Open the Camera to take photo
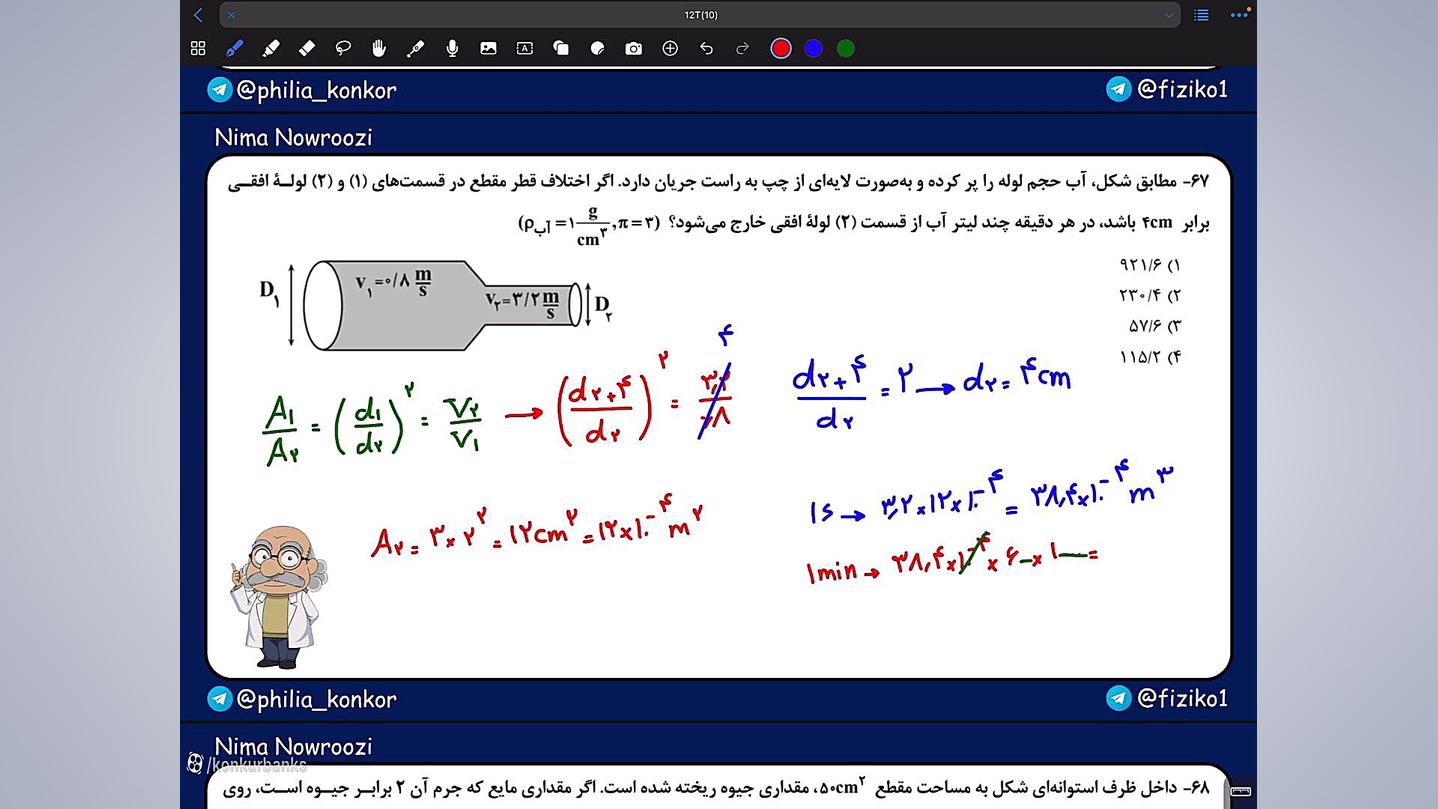Screen dimensions: 1438x809 [x=634, y=48]
